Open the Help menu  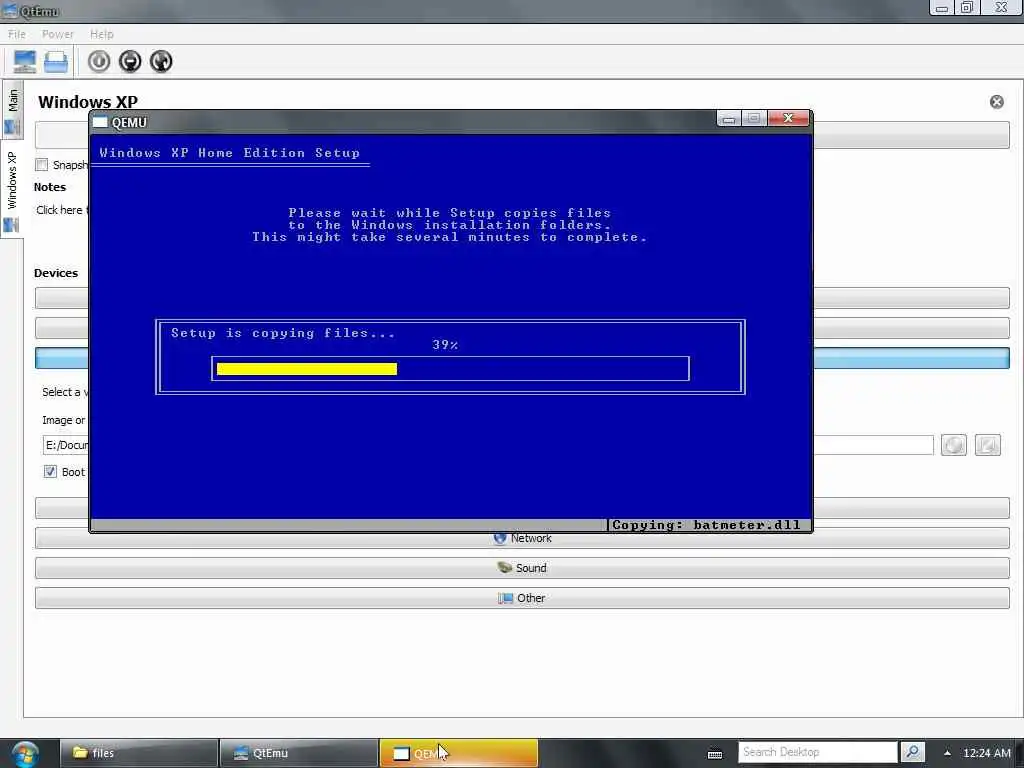point(101,34)
